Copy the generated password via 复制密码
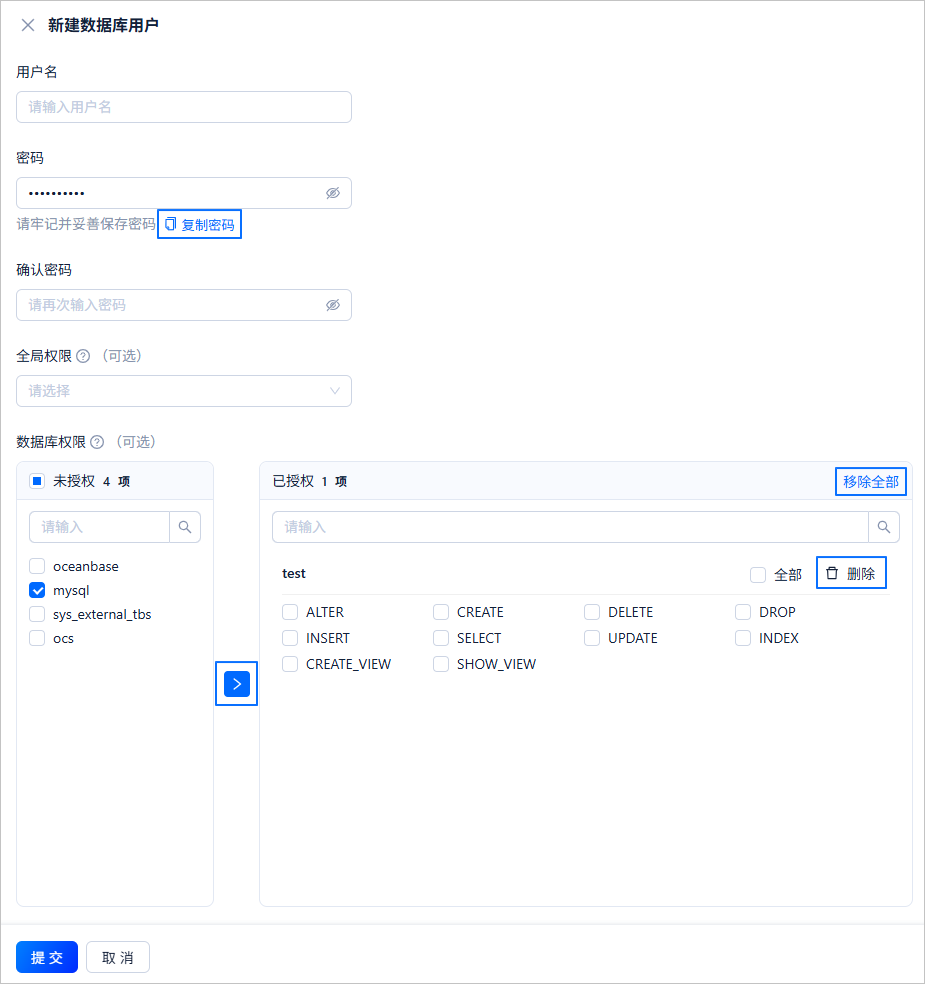 (x=199, y=223)
